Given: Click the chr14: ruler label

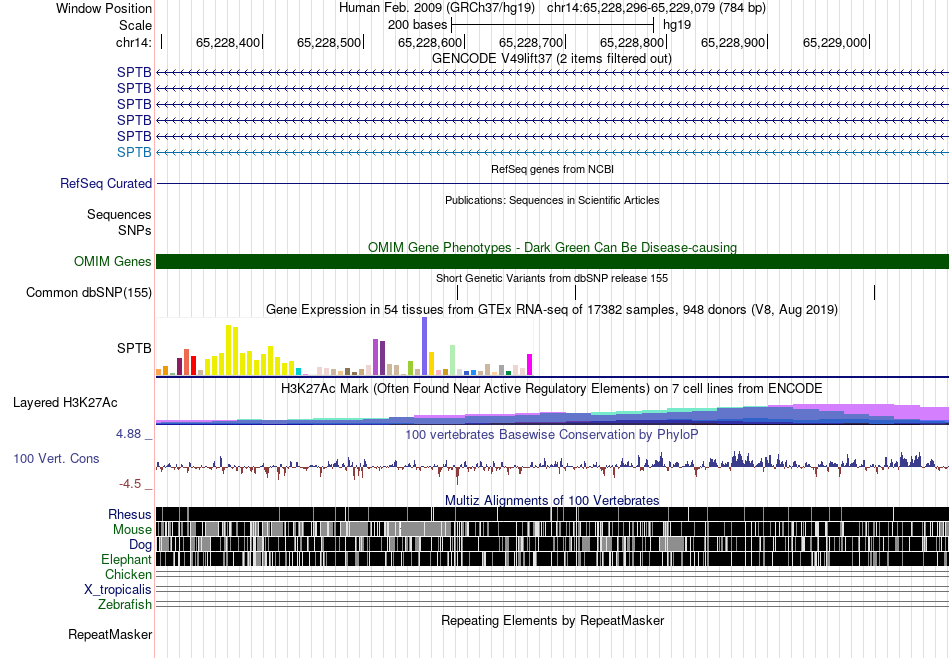Looking at the screenshot, I should 134,42.
